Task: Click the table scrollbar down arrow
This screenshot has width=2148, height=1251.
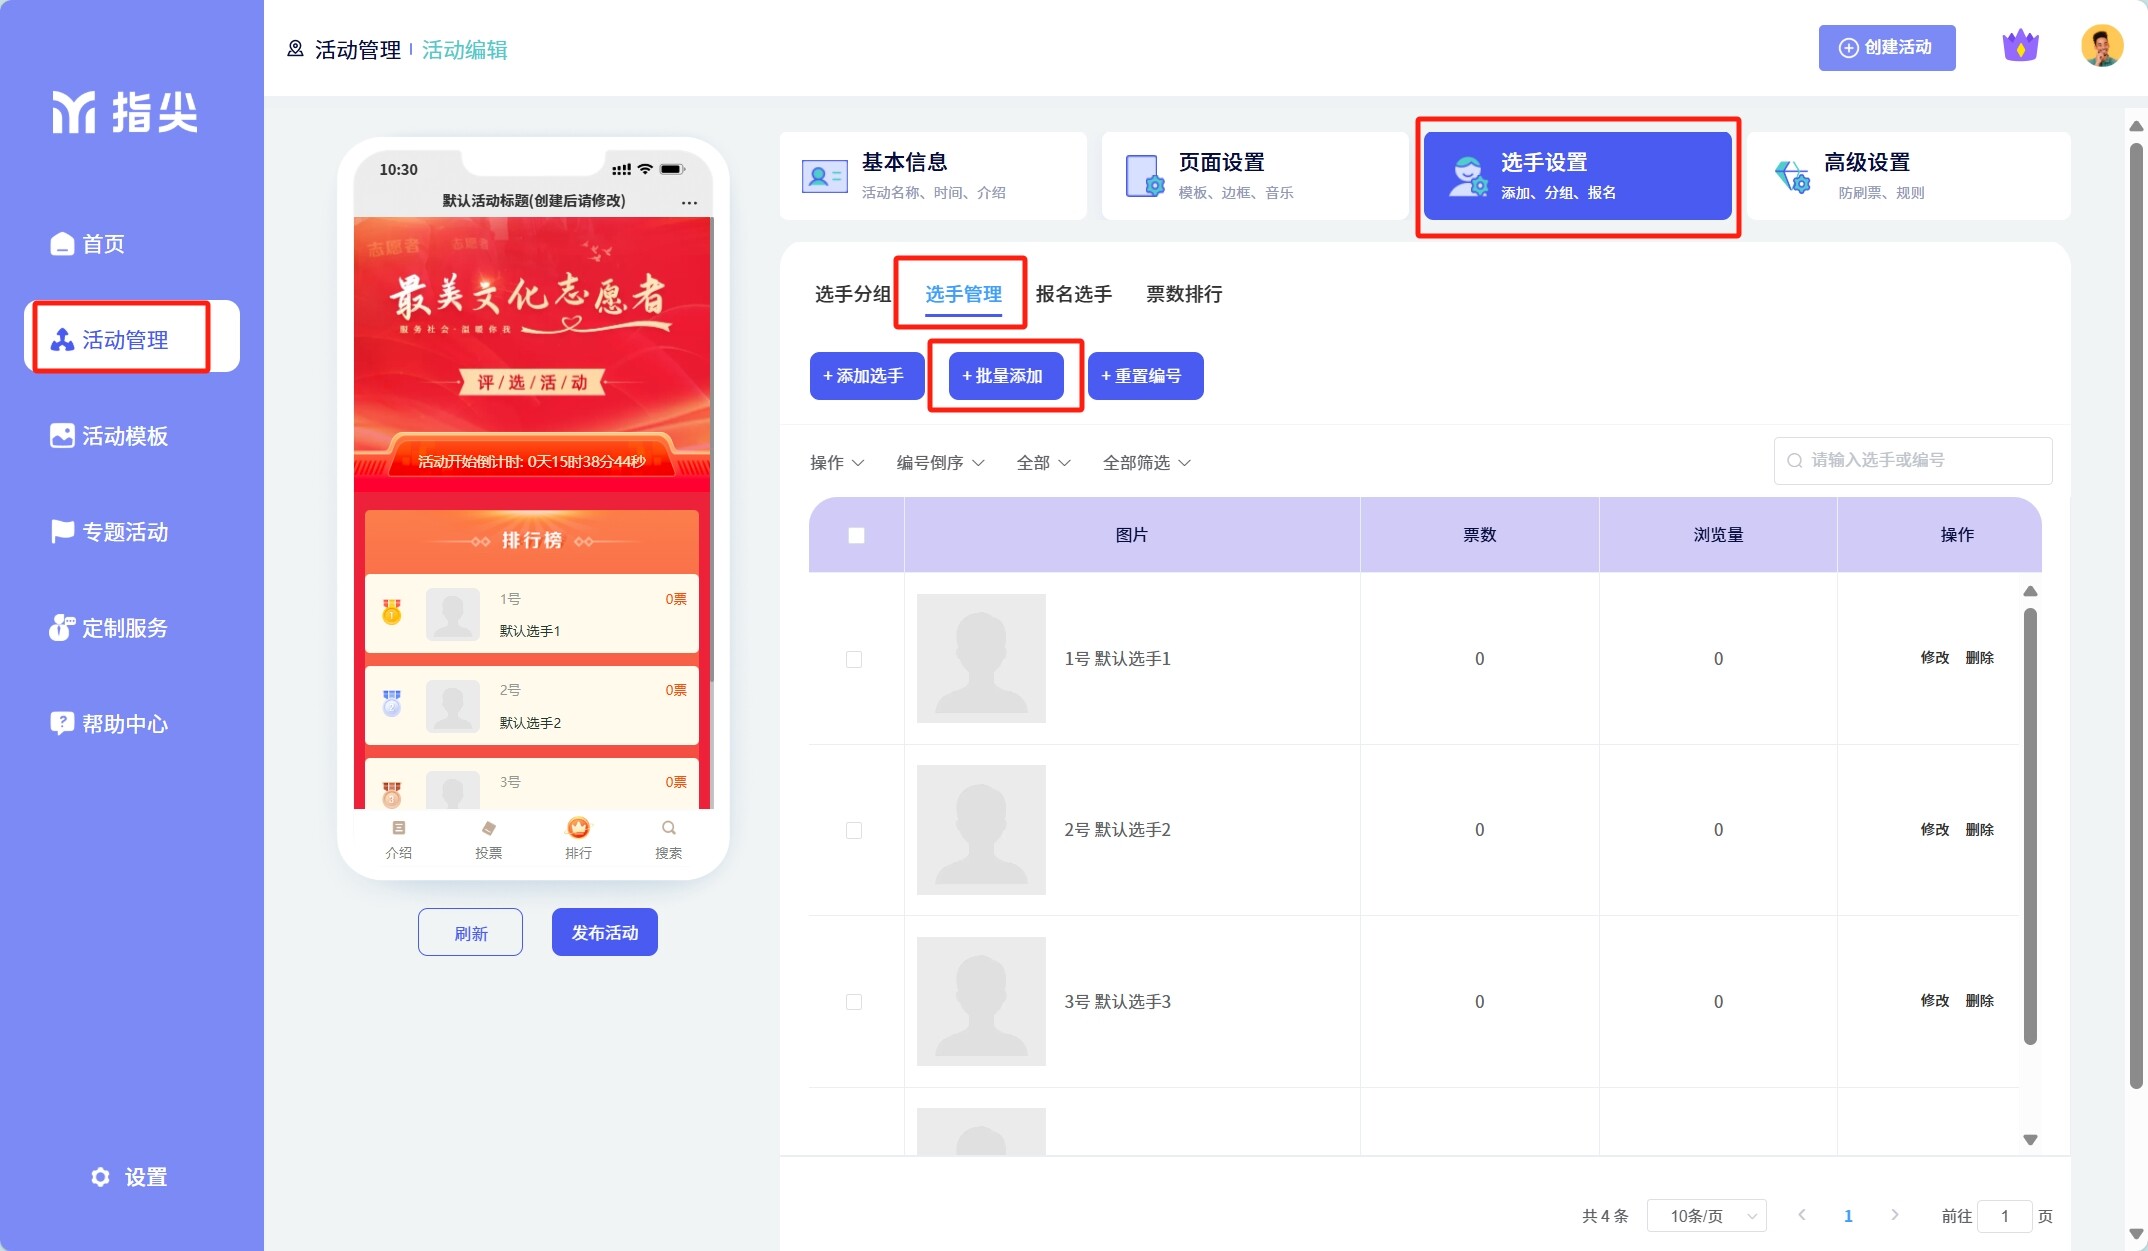Action: pyautogui.click(x=2030, y=1140)
